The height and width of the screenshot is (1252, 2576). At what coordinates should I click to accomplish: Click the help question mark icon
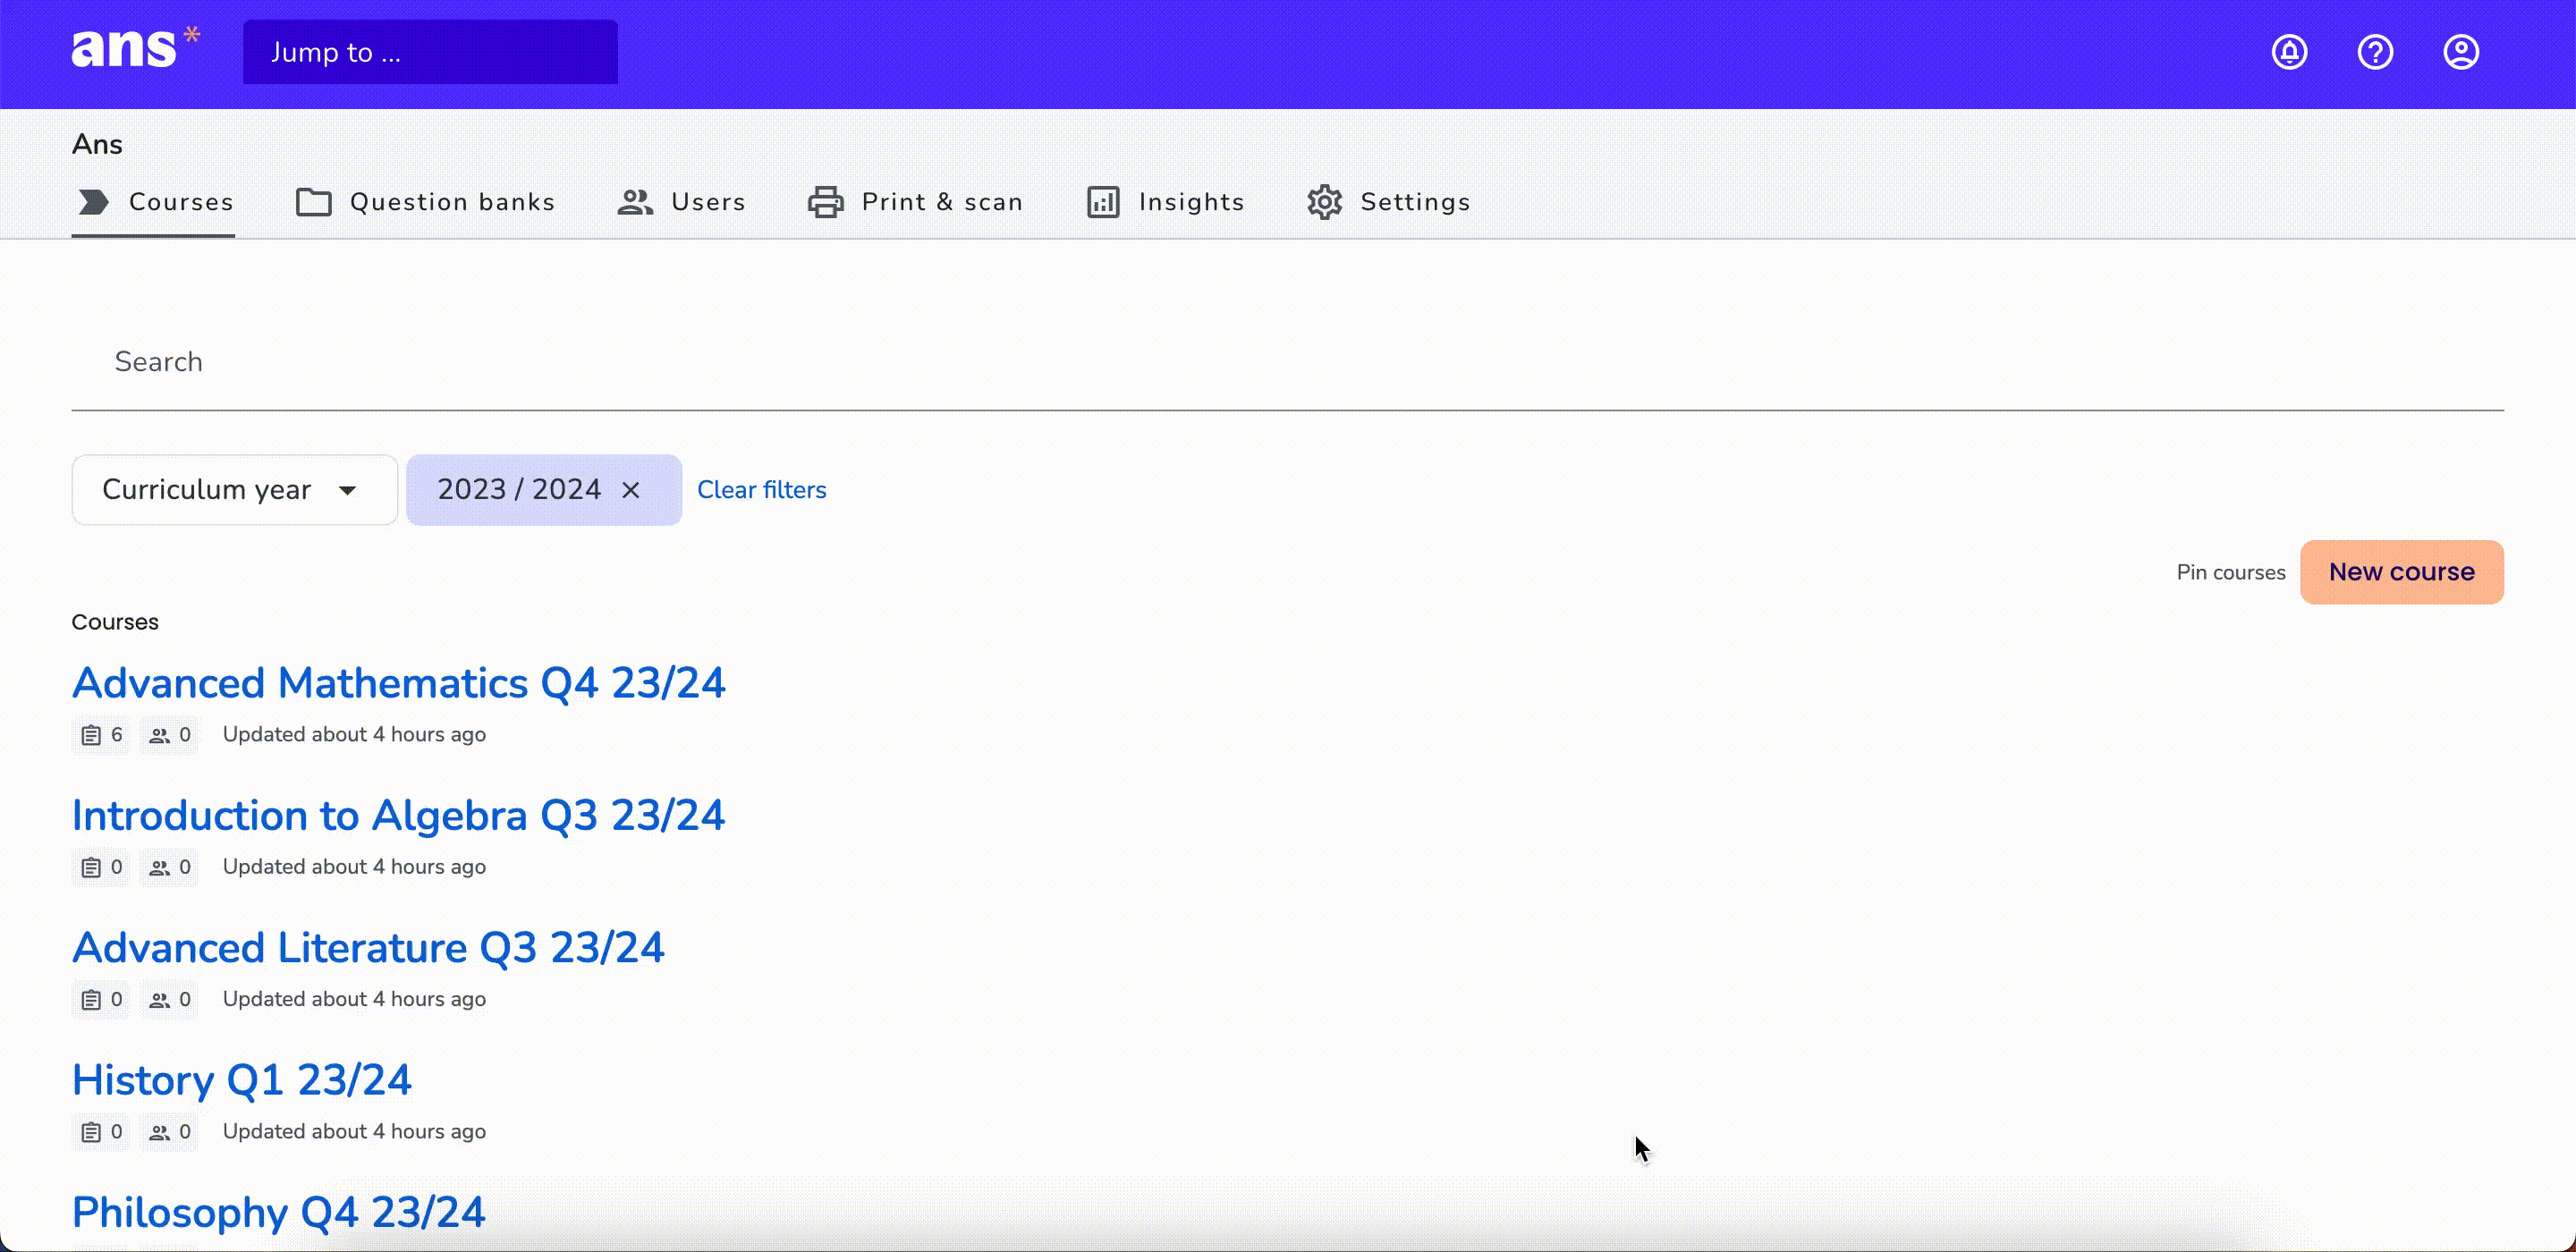2375,52
